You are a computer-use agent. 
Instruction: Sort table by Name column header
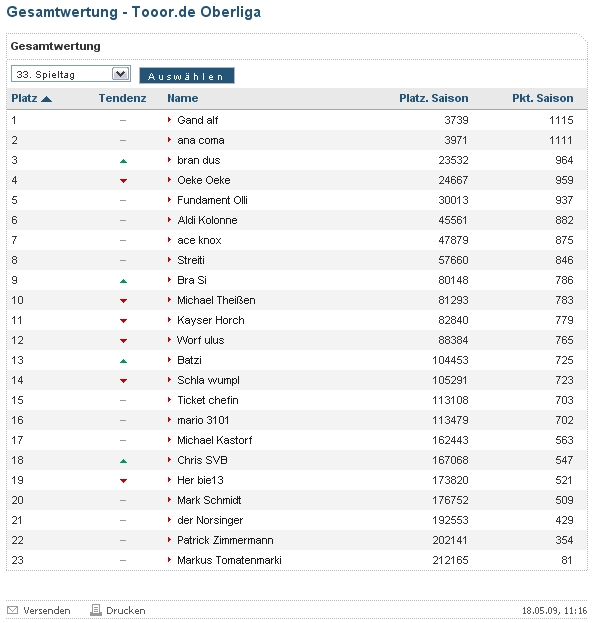tap(182, 98)
